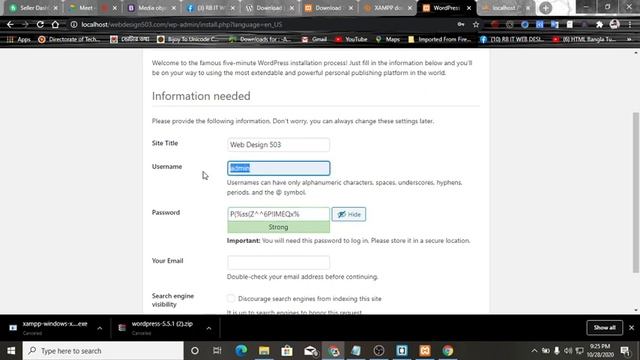Viewport: 640px width, 360px height.
Task: Open Cortana circle icon
Action: point(195,351)
